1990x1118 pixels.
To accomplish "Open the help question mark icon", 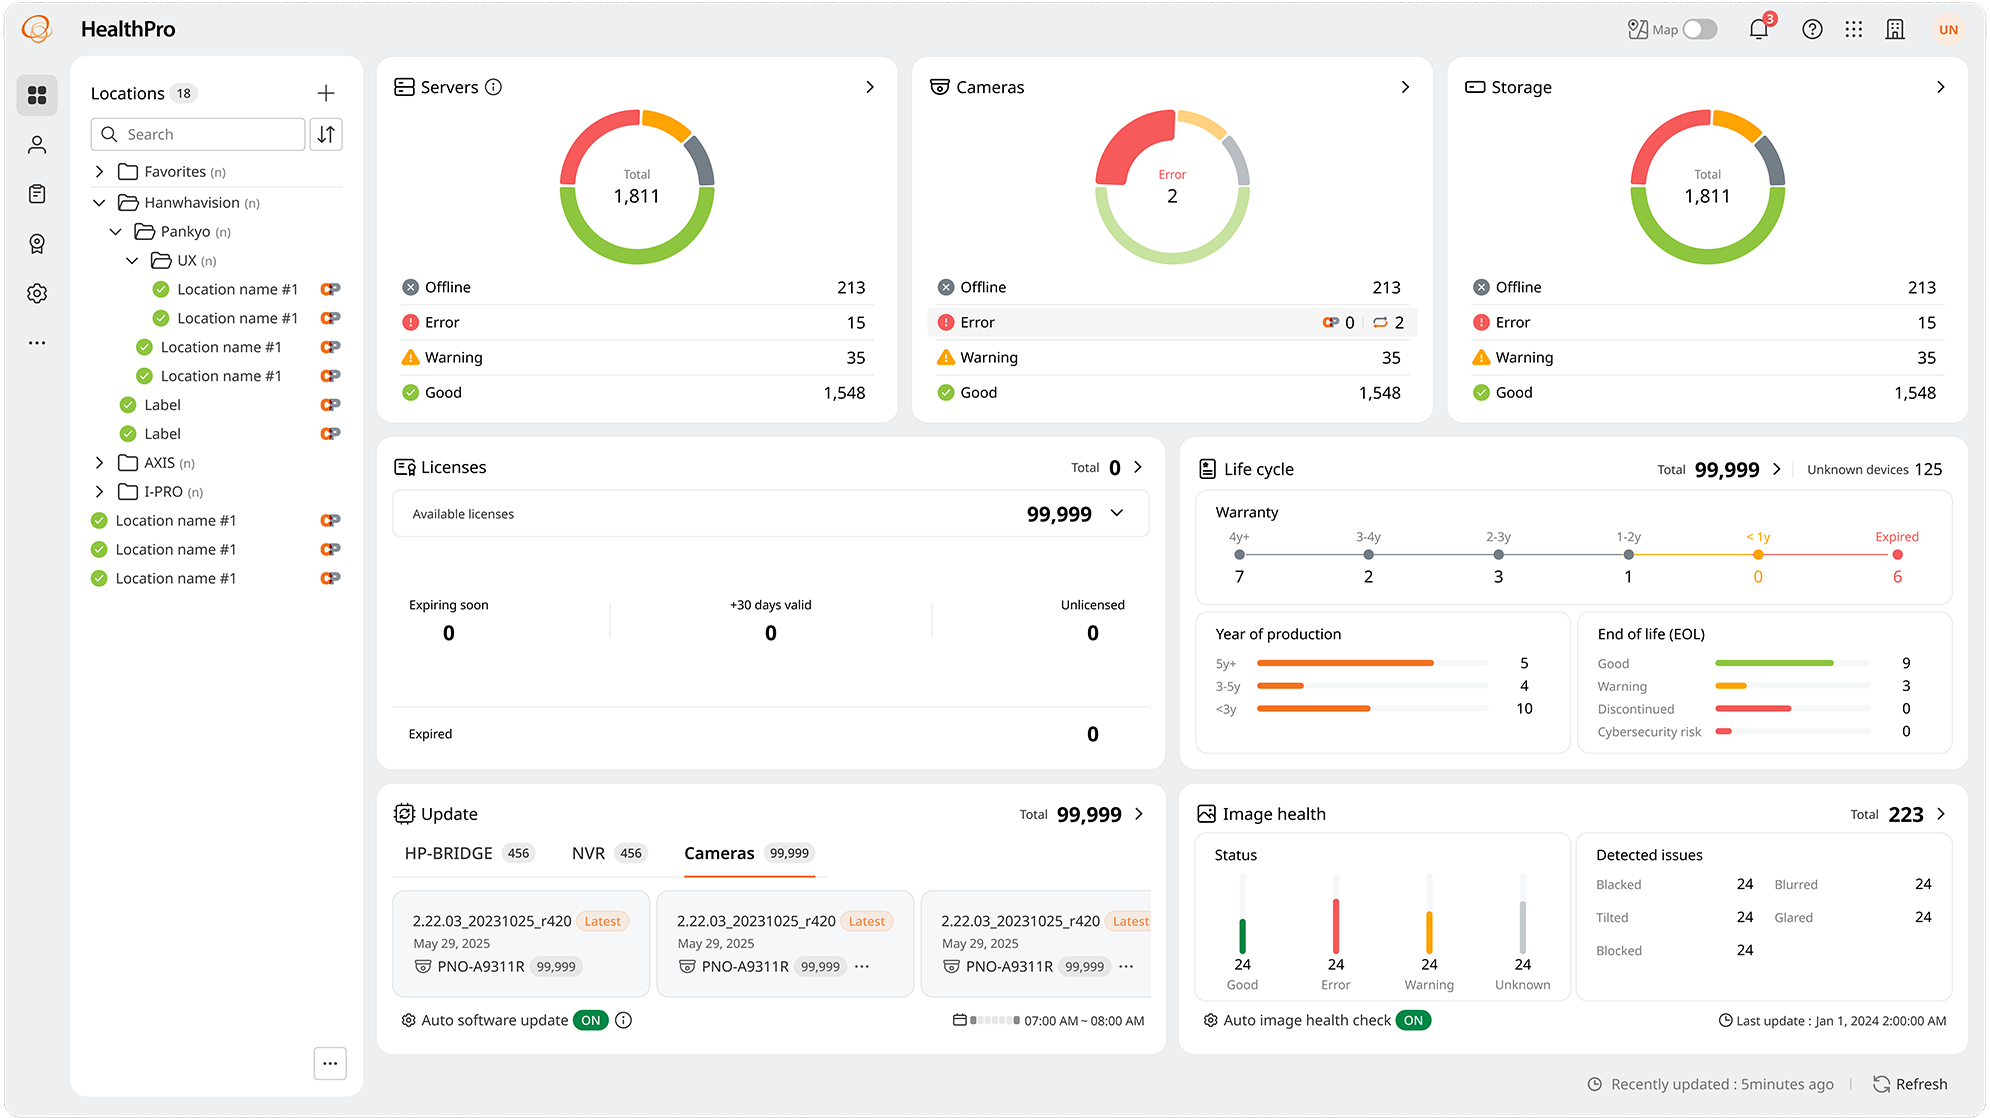I will coord(1812,29).
